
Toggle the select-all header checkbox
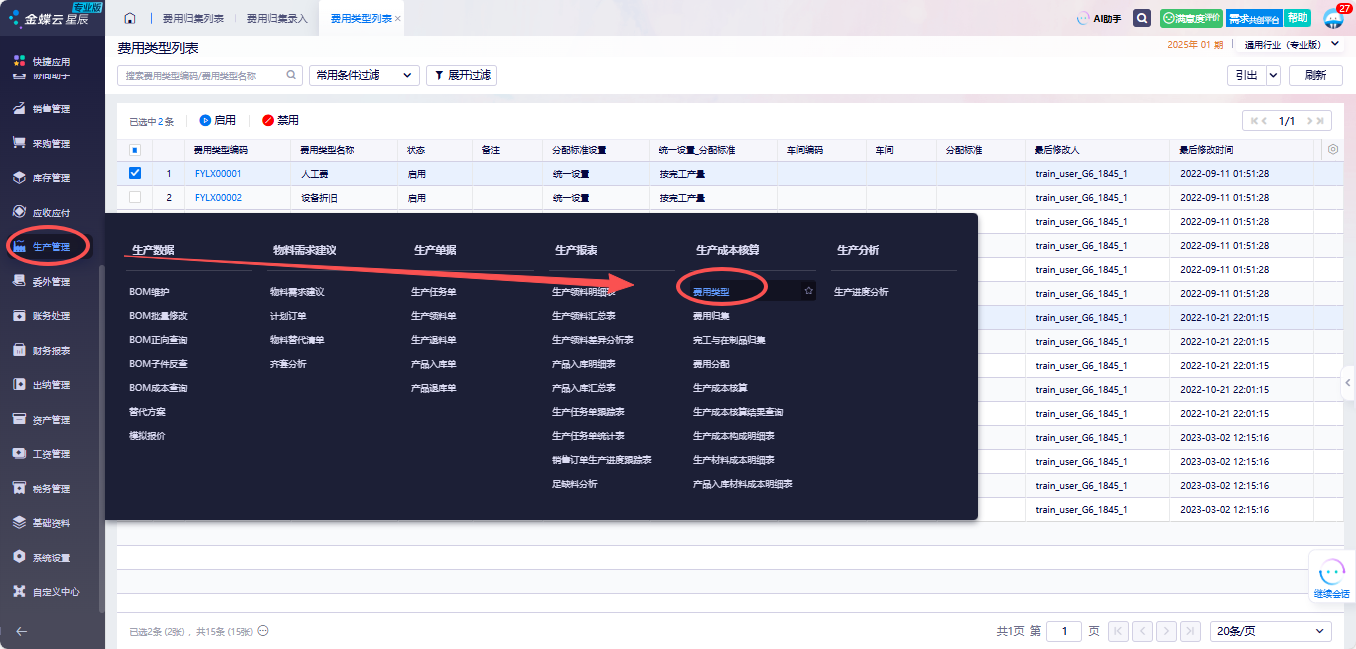(x=135, y=150)
